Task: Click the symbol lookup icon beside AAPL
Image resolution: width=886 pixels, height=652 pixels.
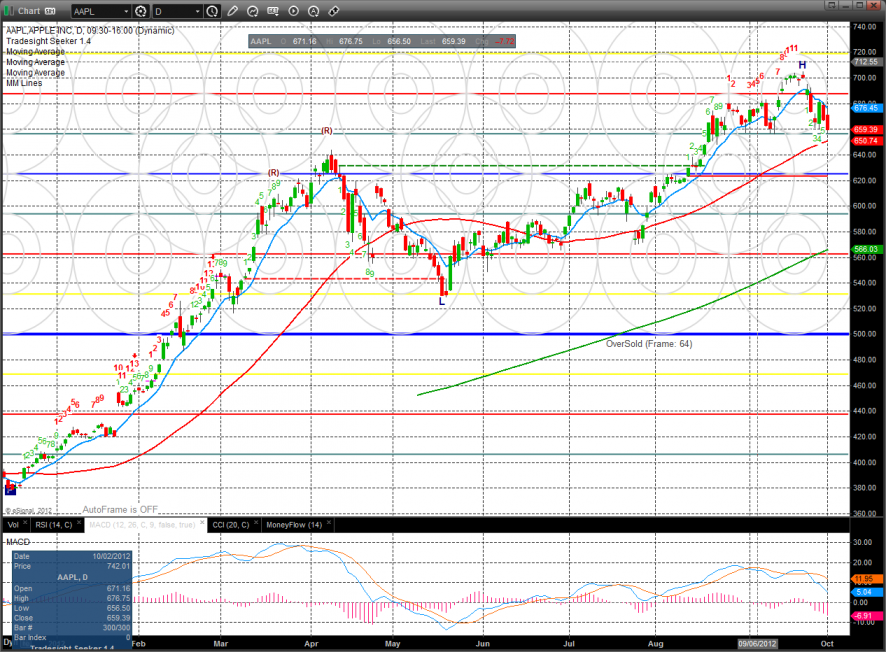Action: [141, 11]
